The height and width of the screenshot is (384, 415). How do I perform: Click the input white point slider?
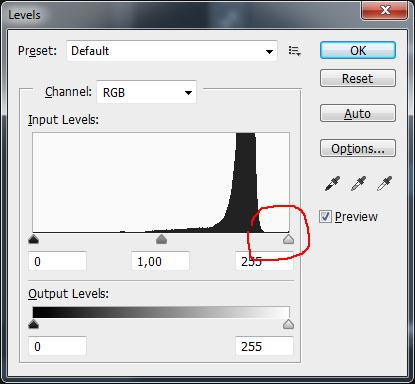pos(288,239)
